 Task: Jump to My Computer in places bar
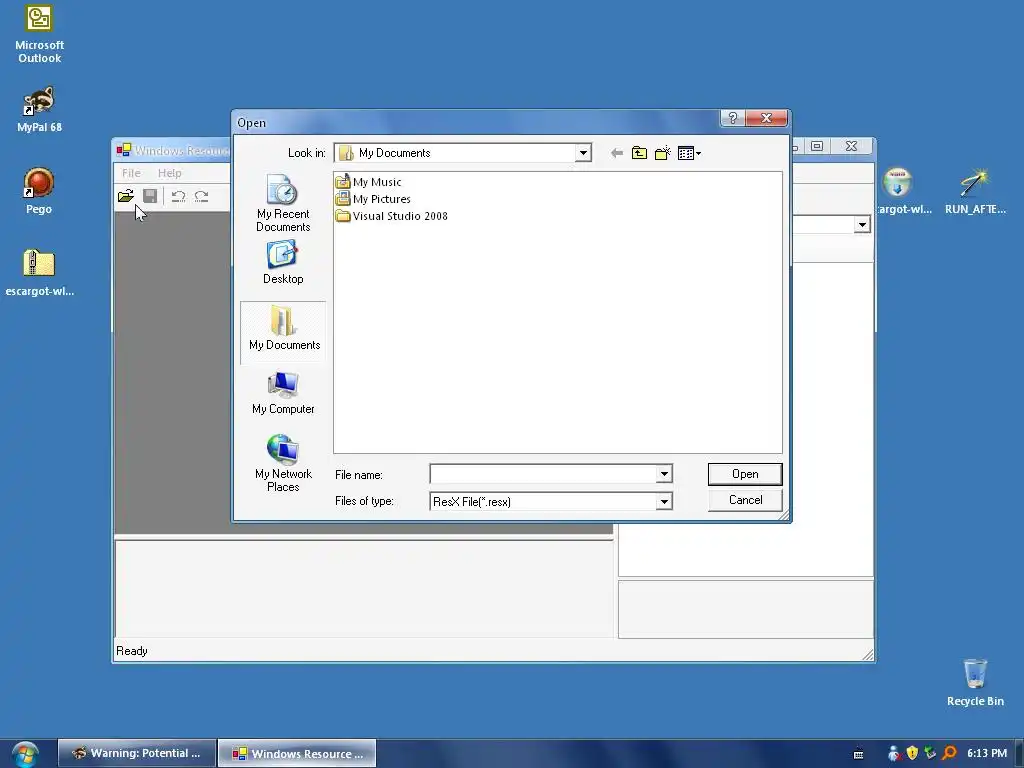click(x=283, y=393)
